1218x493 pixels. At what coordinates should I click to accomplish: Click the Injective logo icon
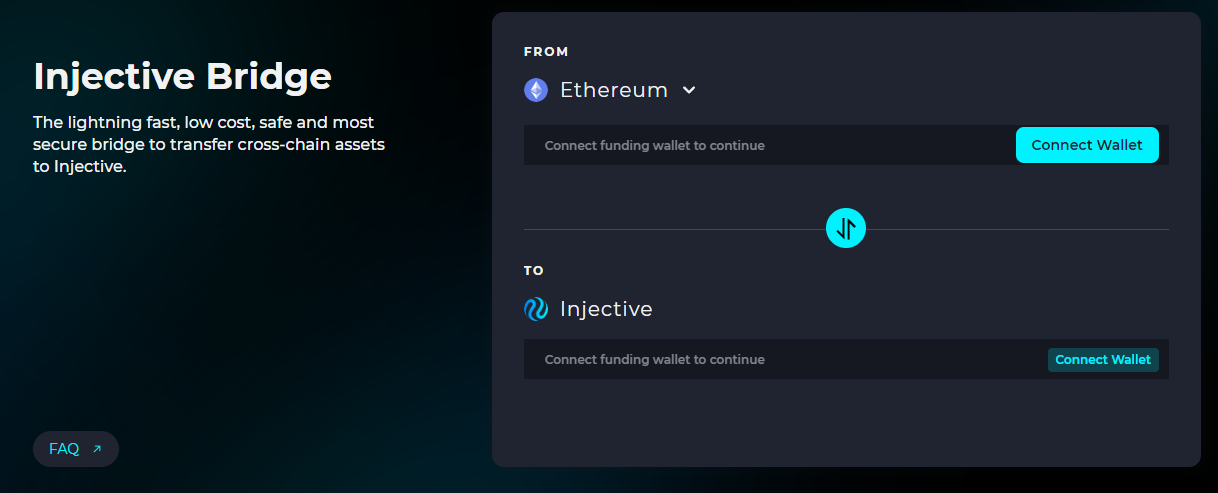pos(536,309)
